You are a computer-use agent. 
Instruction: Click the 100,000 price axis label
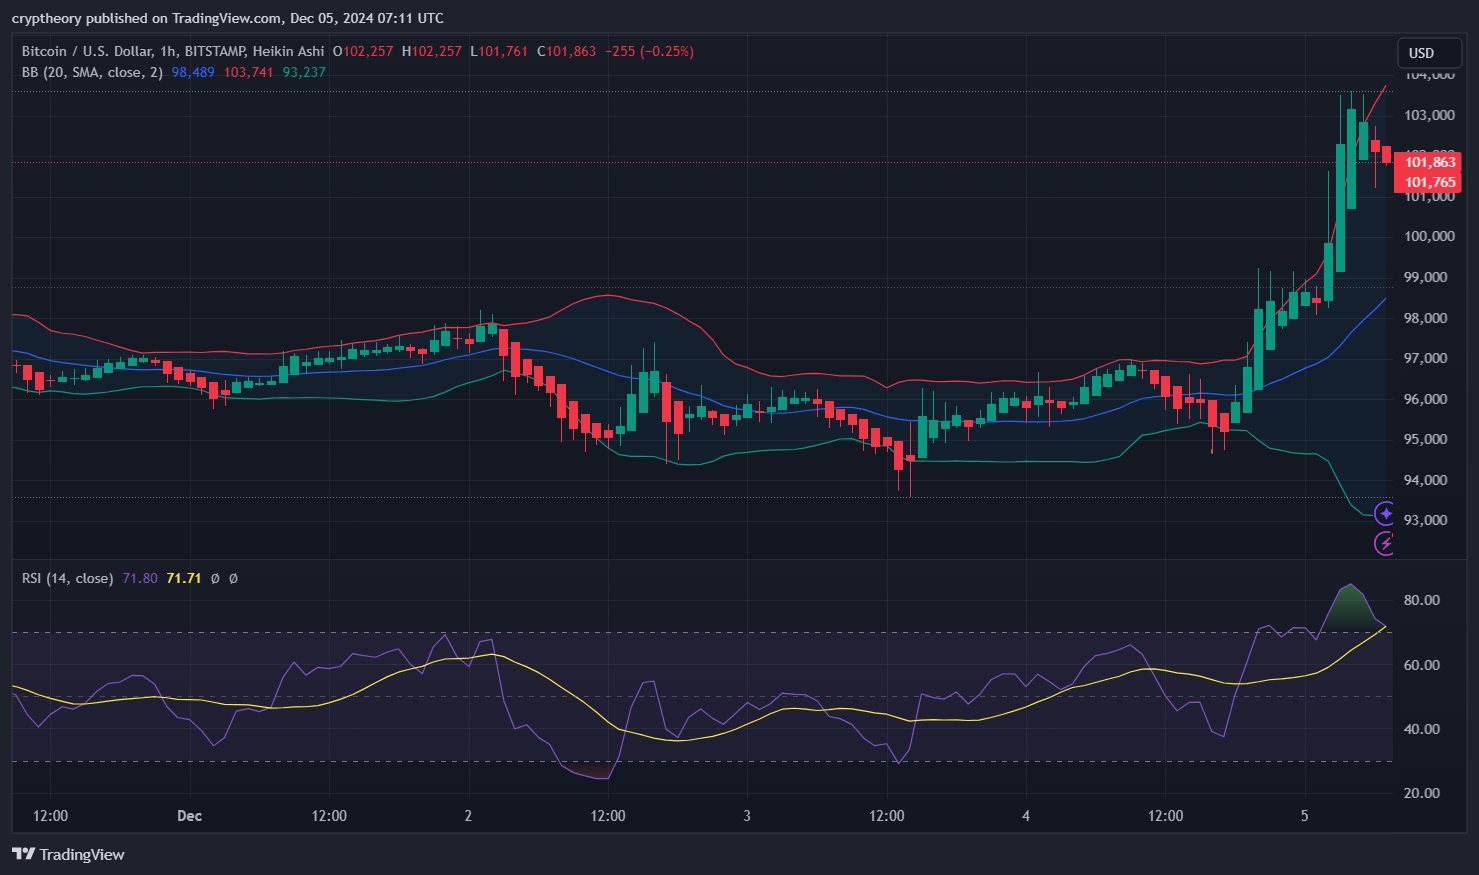[x=1429, y=236]
